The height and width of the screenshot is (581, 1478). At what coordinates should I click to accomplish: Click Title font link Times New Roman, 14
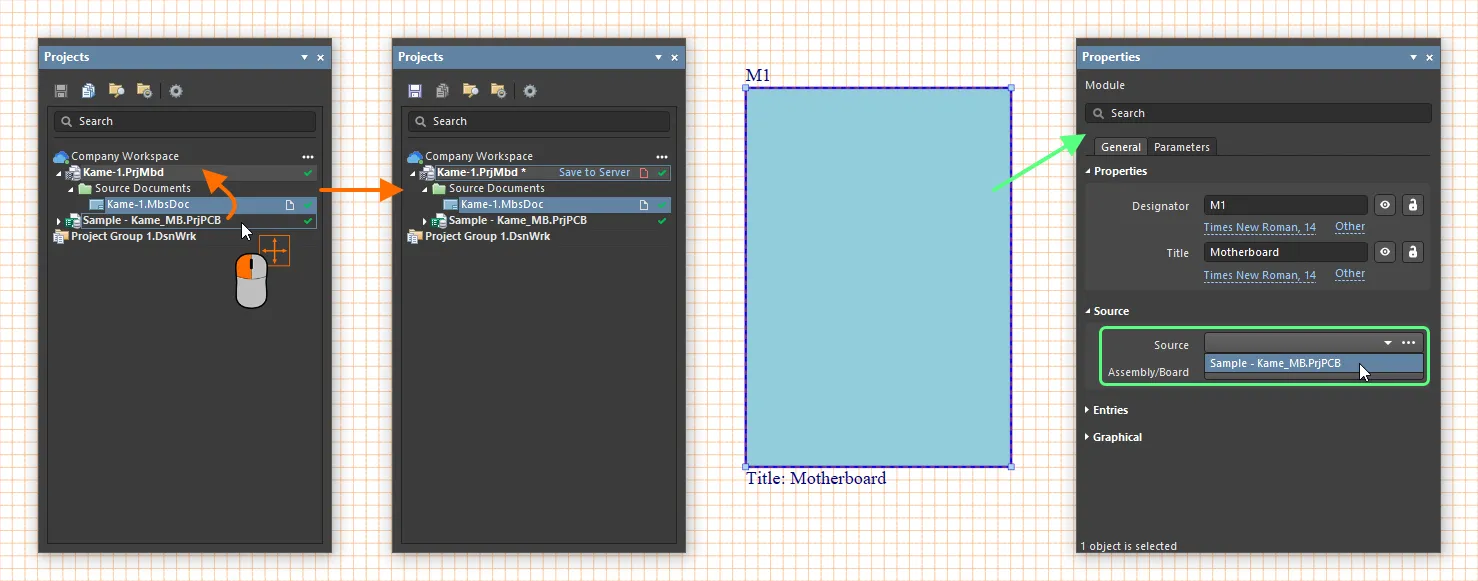(1259, 275)
